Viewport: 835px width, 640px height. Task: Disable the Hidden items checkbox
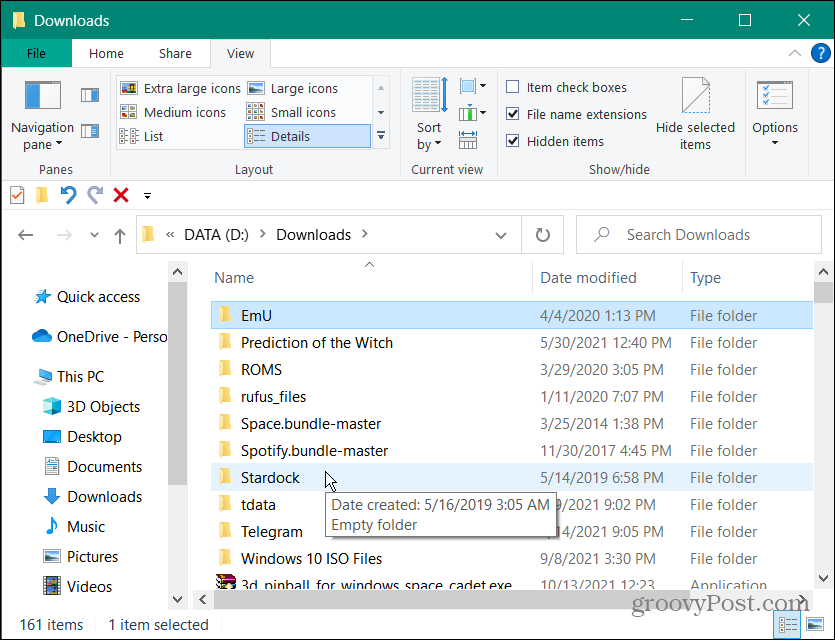pyautogui.click(x=513, y=141)
